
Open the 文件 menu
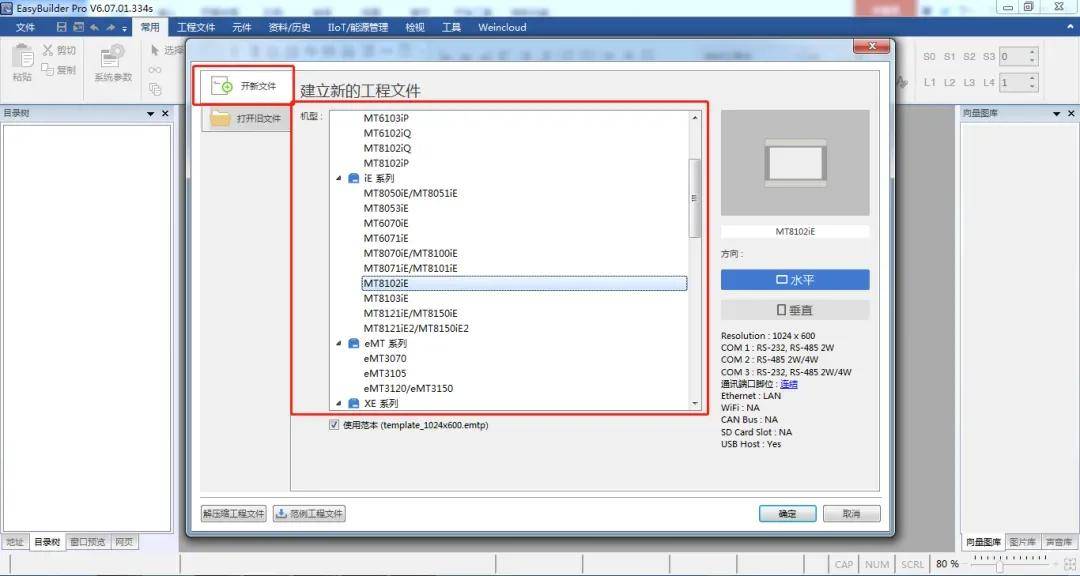point(25,27)
